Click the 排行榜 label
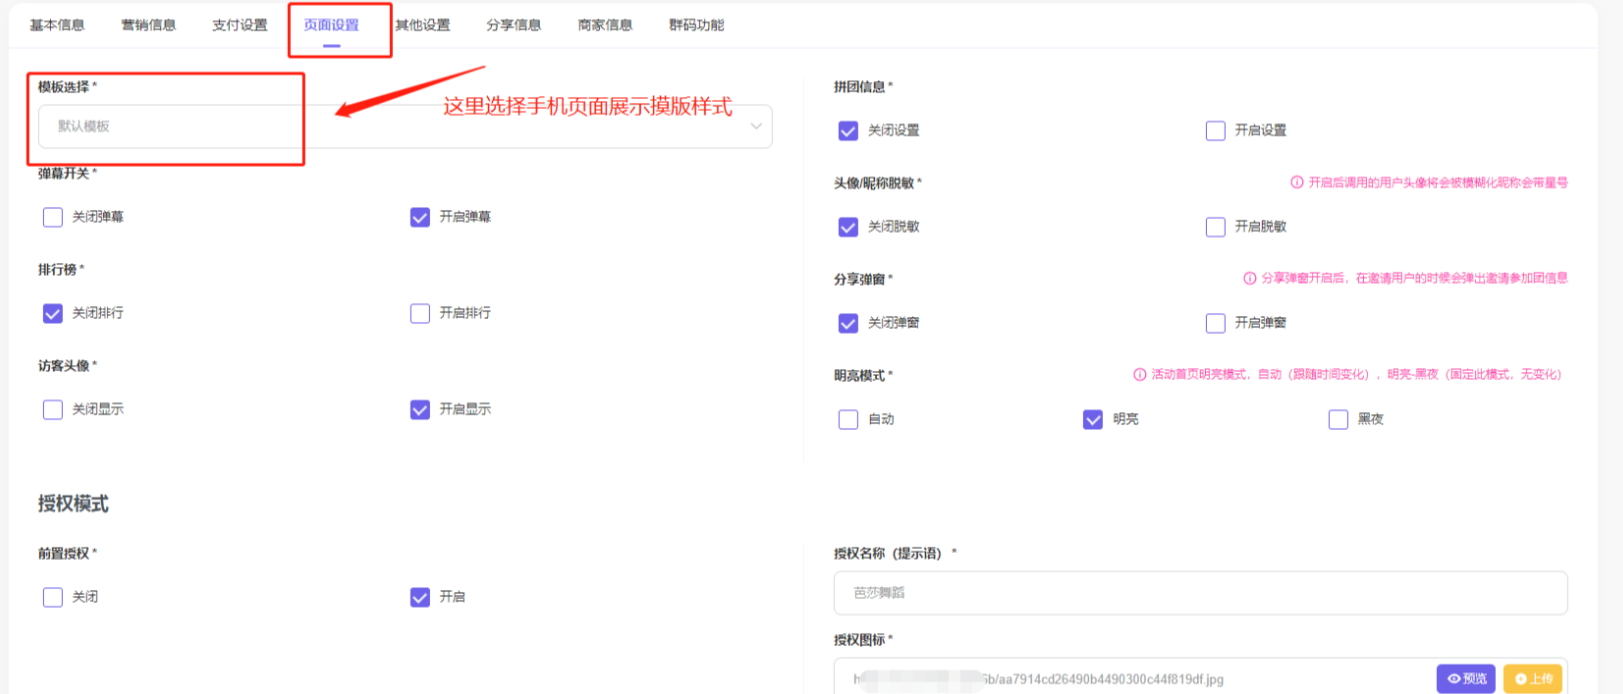 click(58, 270)
